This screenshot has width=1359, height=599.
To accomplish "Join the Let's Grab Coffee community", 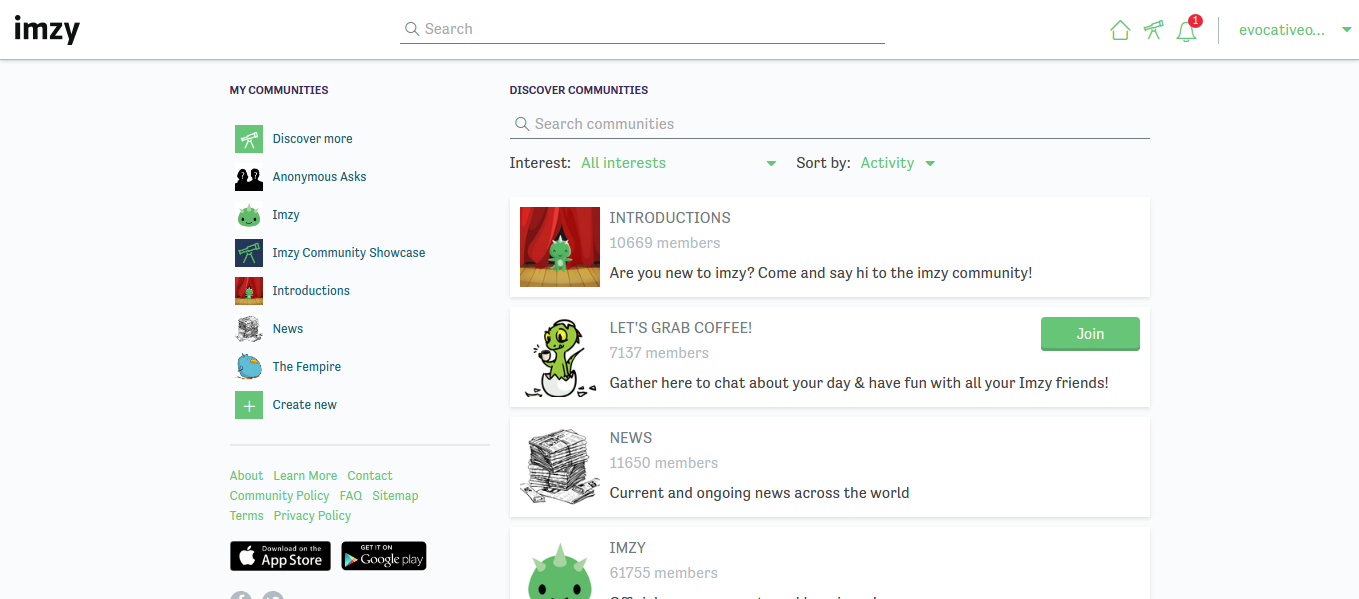I will pos(1090,334).
